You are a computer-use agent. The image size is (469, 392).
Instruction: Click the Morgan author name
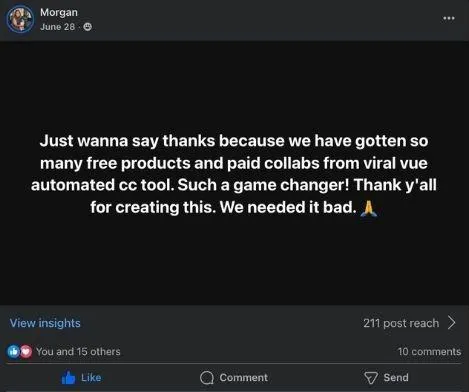(59, 12)
